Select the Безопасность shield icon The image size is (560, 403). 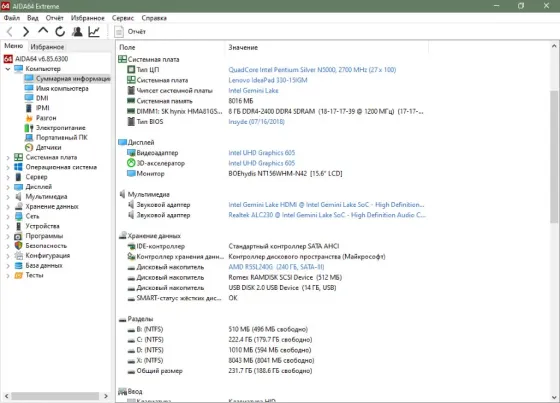pyautogui.click(x=18, y=246)
